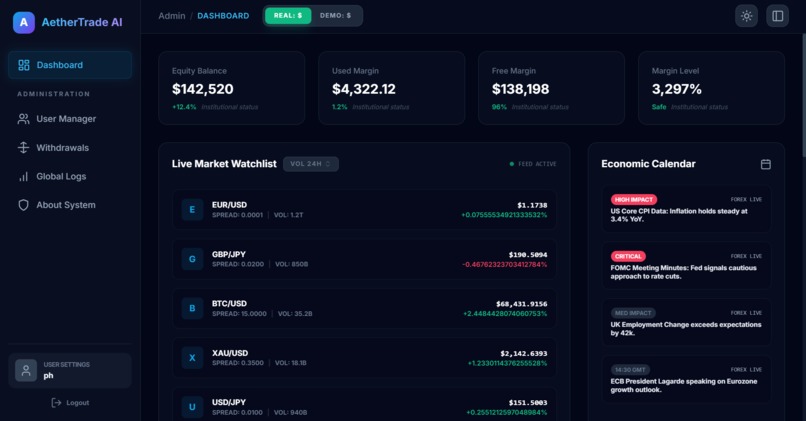
Task: Click the CRITICAL badge
Action: click(628, 256)
